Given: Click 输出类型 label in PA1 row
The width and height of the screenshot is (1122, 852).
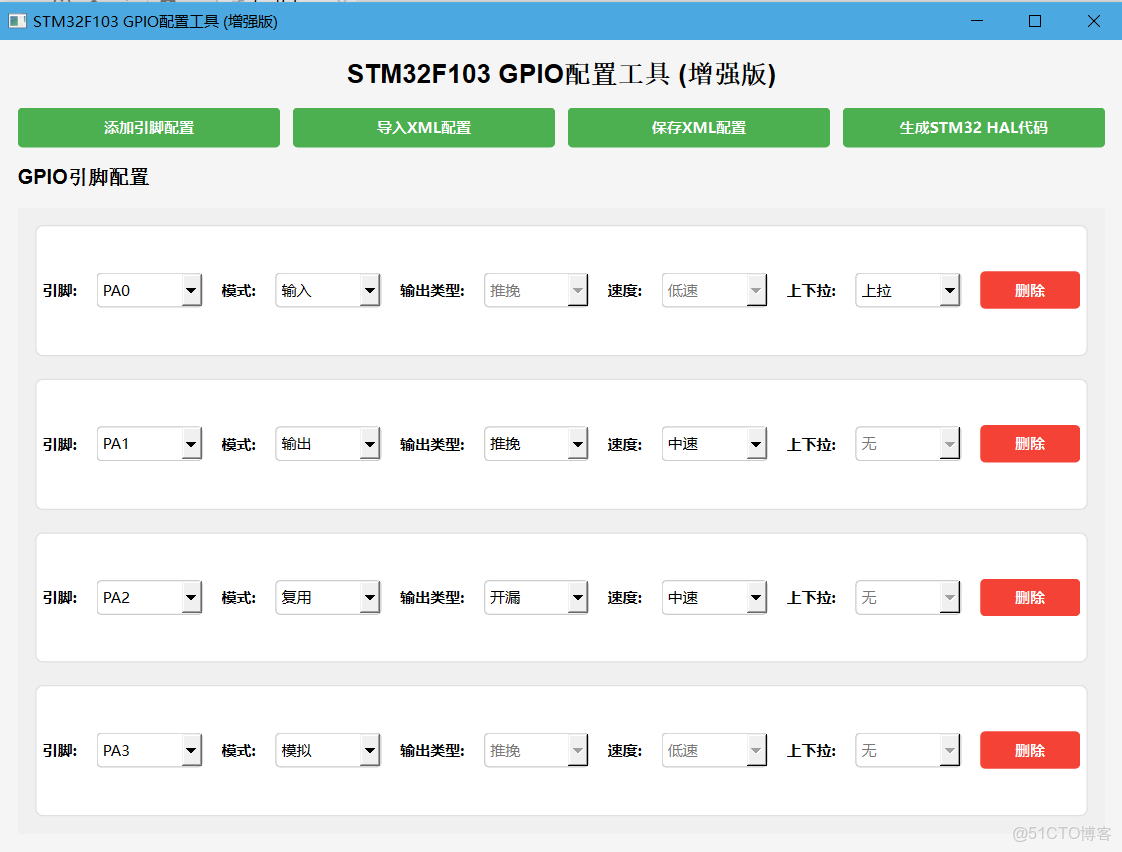Looking at the screenshot, I should point(432,444).
